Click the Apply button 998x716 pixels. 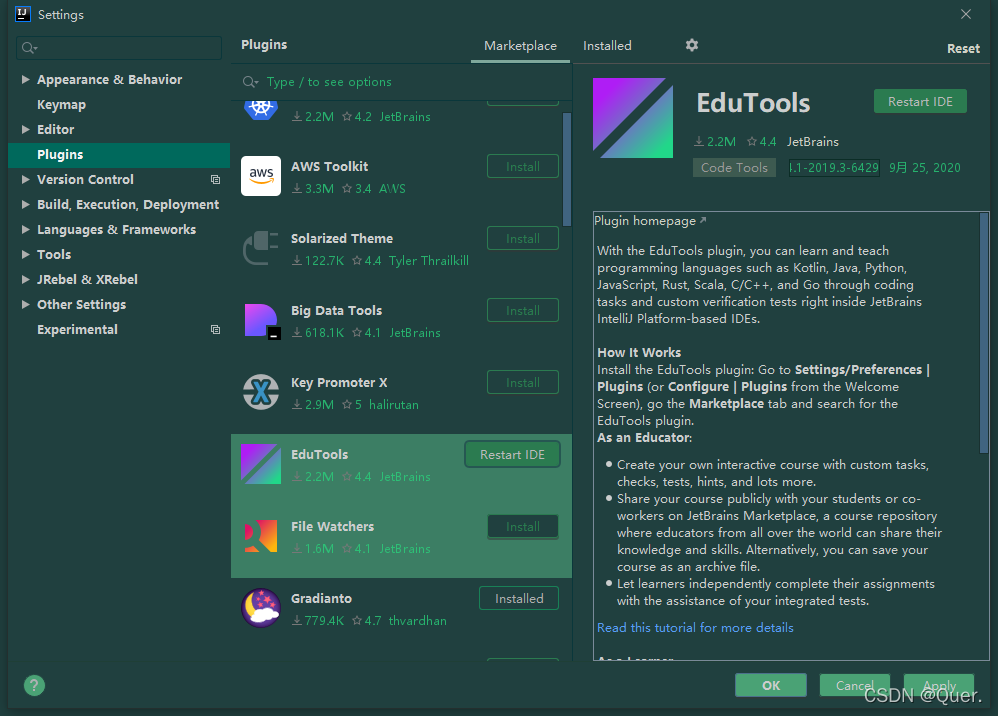tap(939, 685)
